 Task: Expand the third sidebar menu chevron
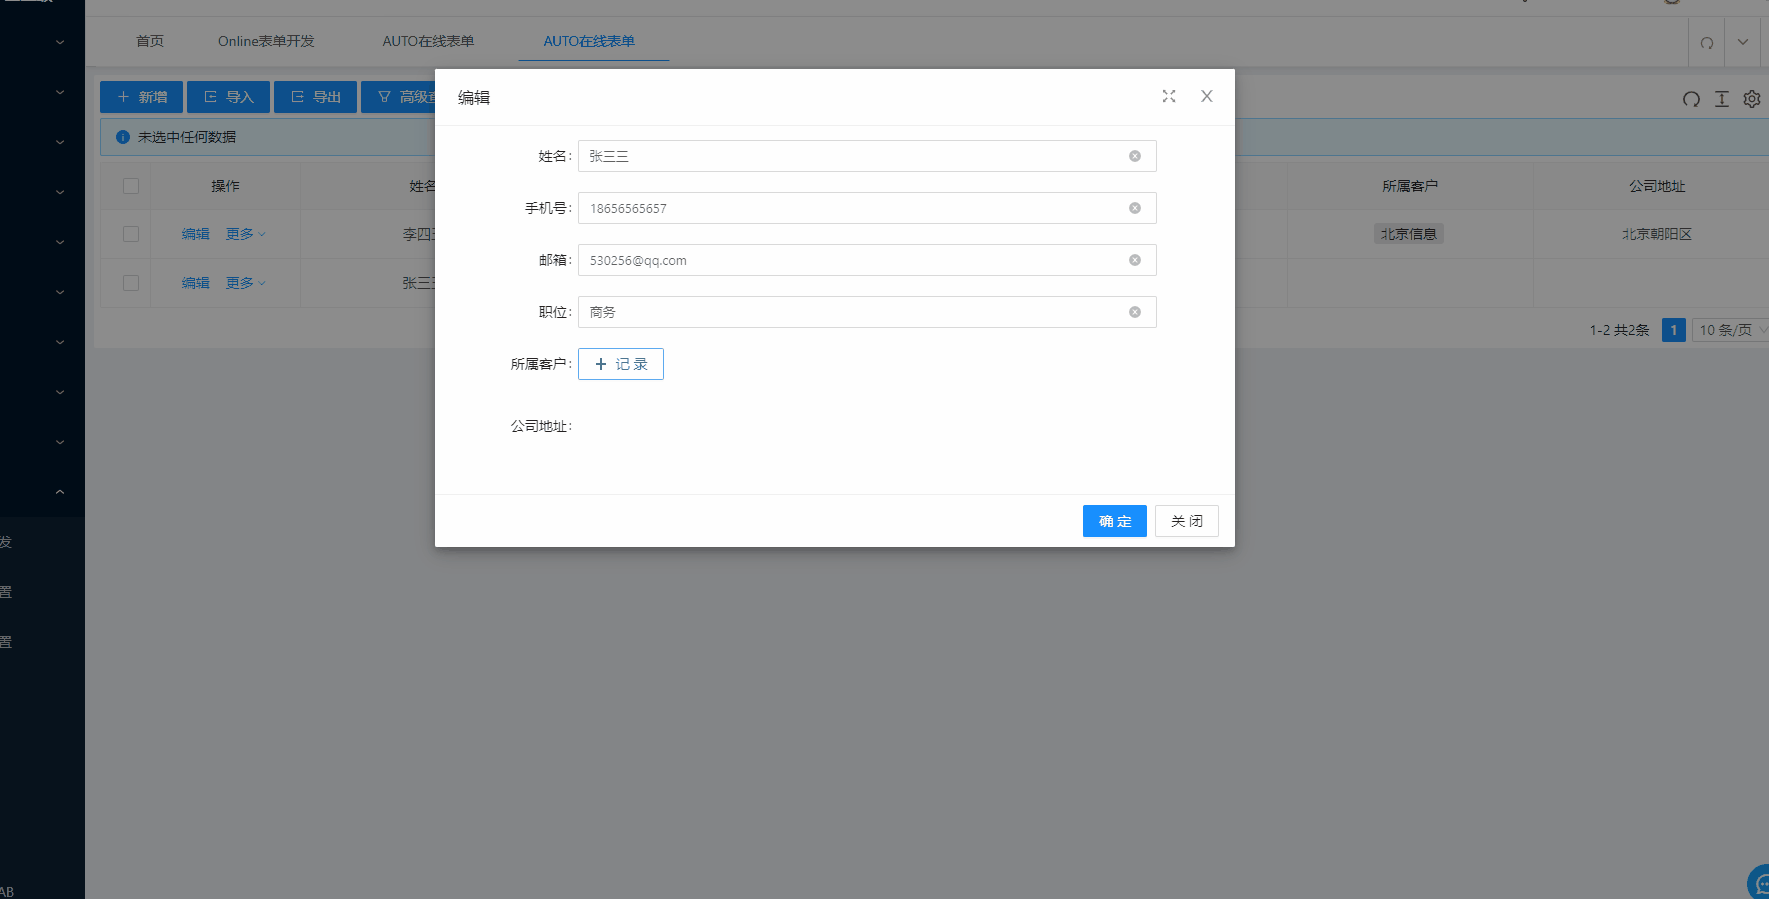click(x=60, y=142)
